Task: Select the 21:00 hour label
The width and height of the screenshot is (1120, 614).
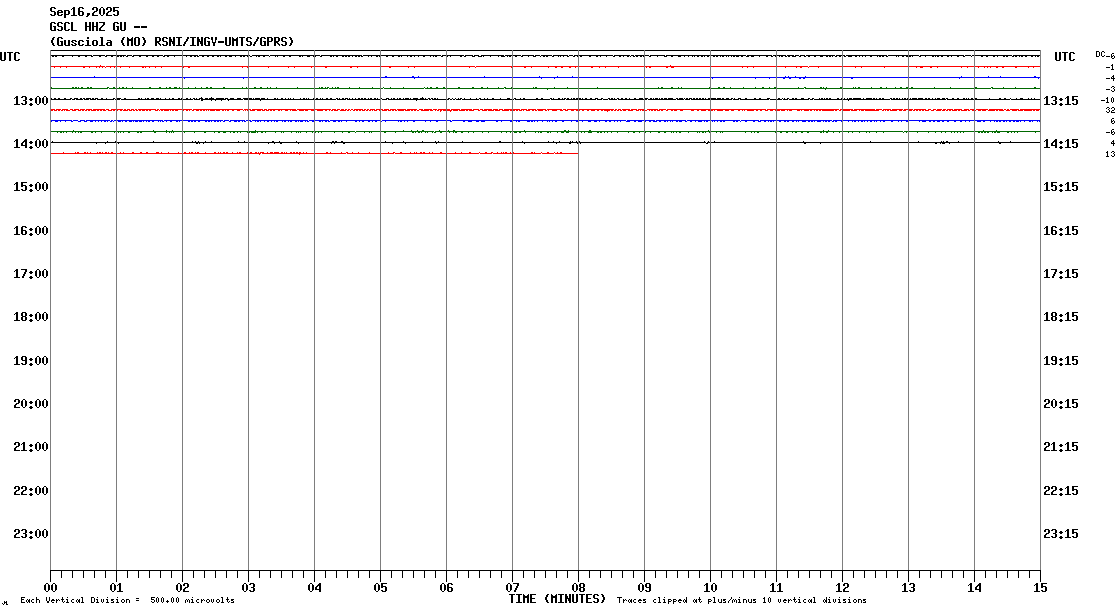Action: [x=31, y=447]
